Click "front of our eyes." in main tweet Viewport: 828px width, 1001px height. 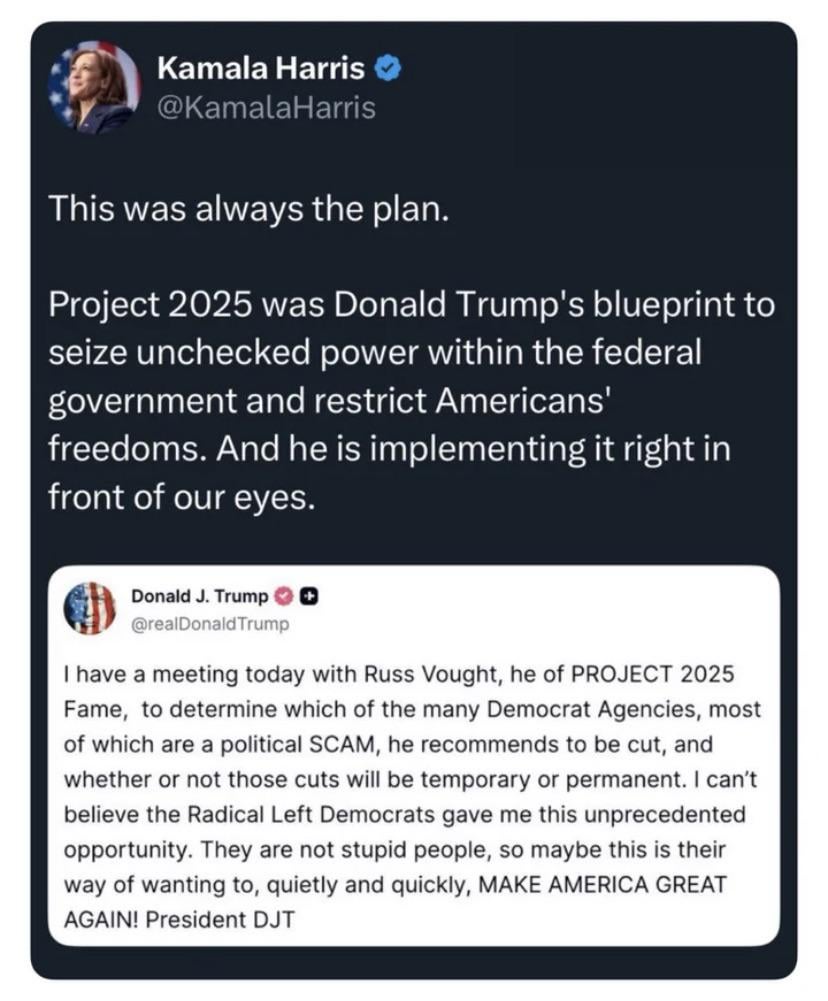pos(182,497)
